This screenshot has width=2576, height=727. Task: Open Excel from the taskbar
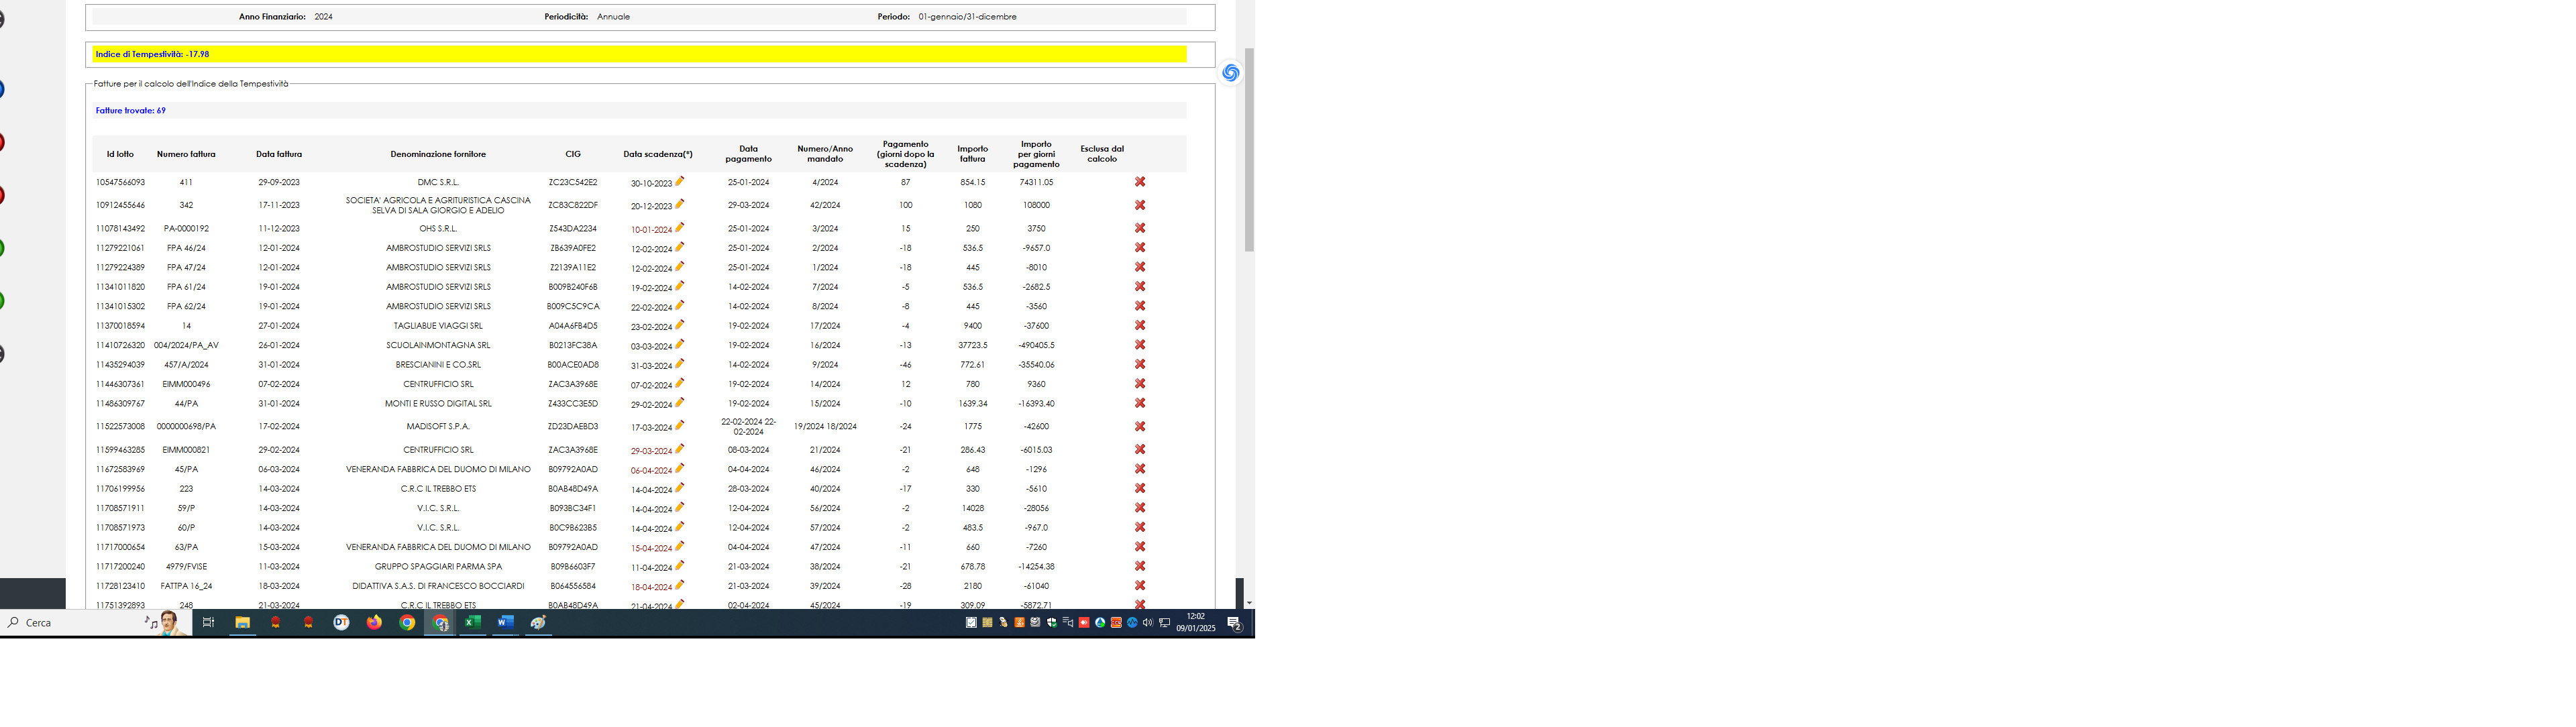pos(472,622)
